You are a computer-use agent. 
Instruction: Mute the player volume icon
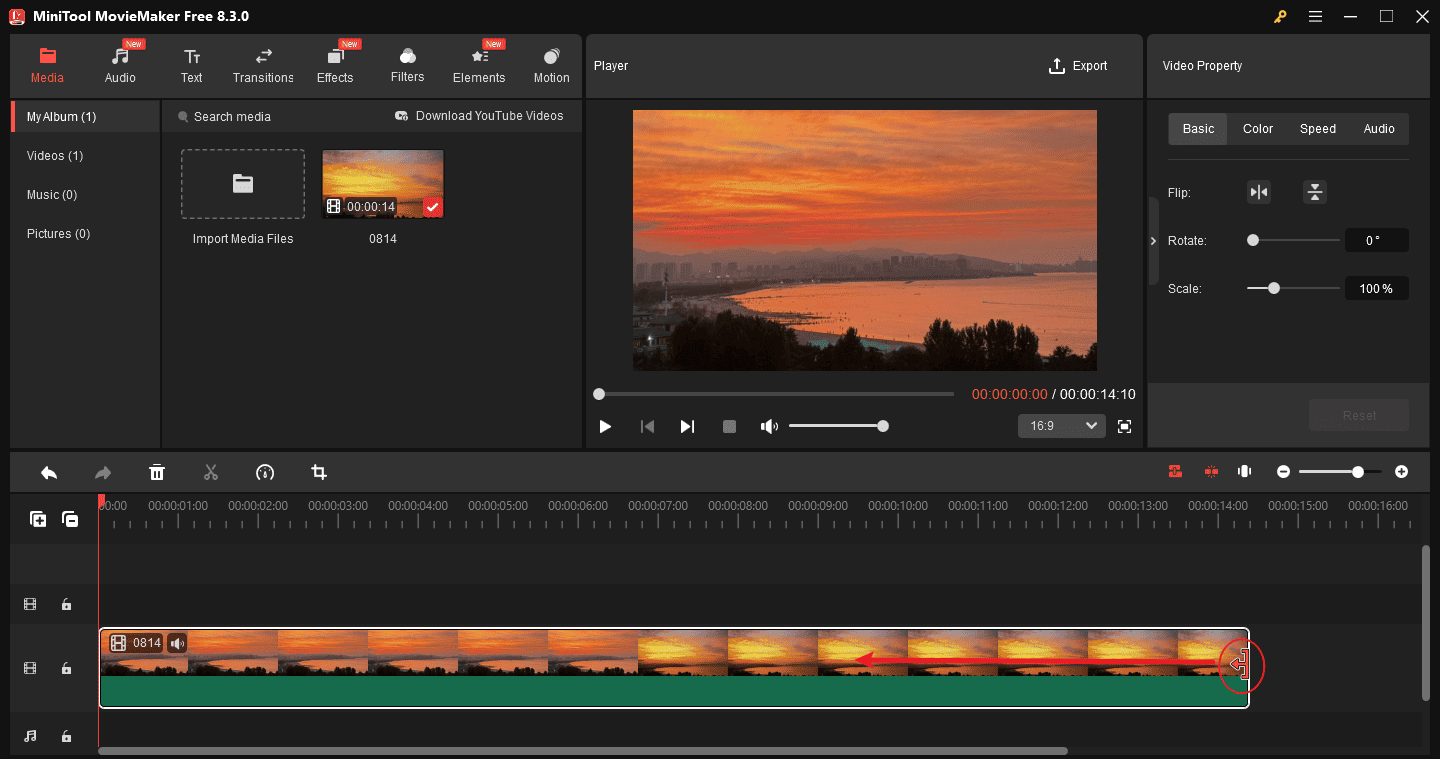click(768, 426)
